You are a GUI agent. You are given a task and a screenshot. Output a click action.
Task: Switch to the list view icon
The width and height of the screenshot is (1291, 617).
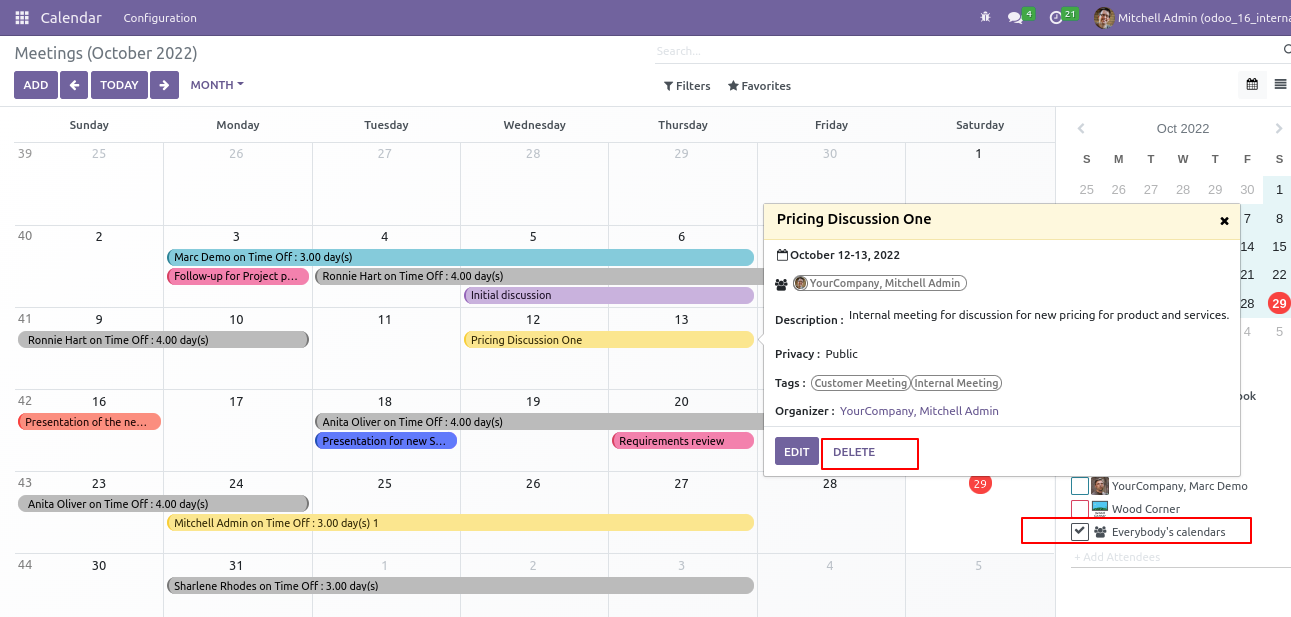1280,84
